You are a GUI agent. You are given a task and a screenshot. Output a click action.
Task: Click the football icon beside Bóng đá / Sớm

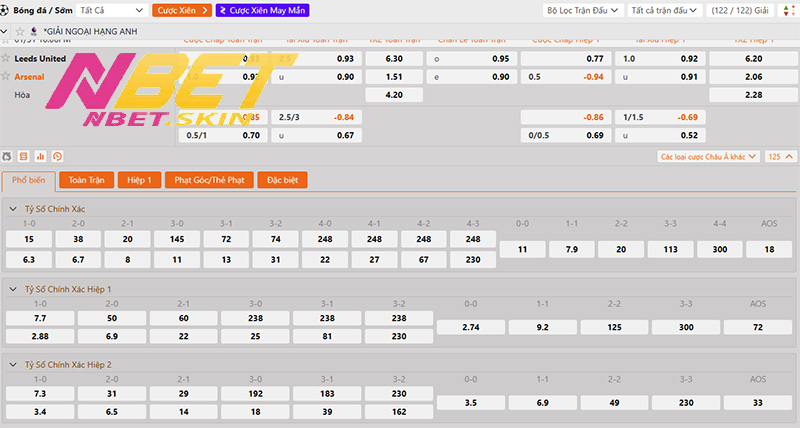[6, 10]
